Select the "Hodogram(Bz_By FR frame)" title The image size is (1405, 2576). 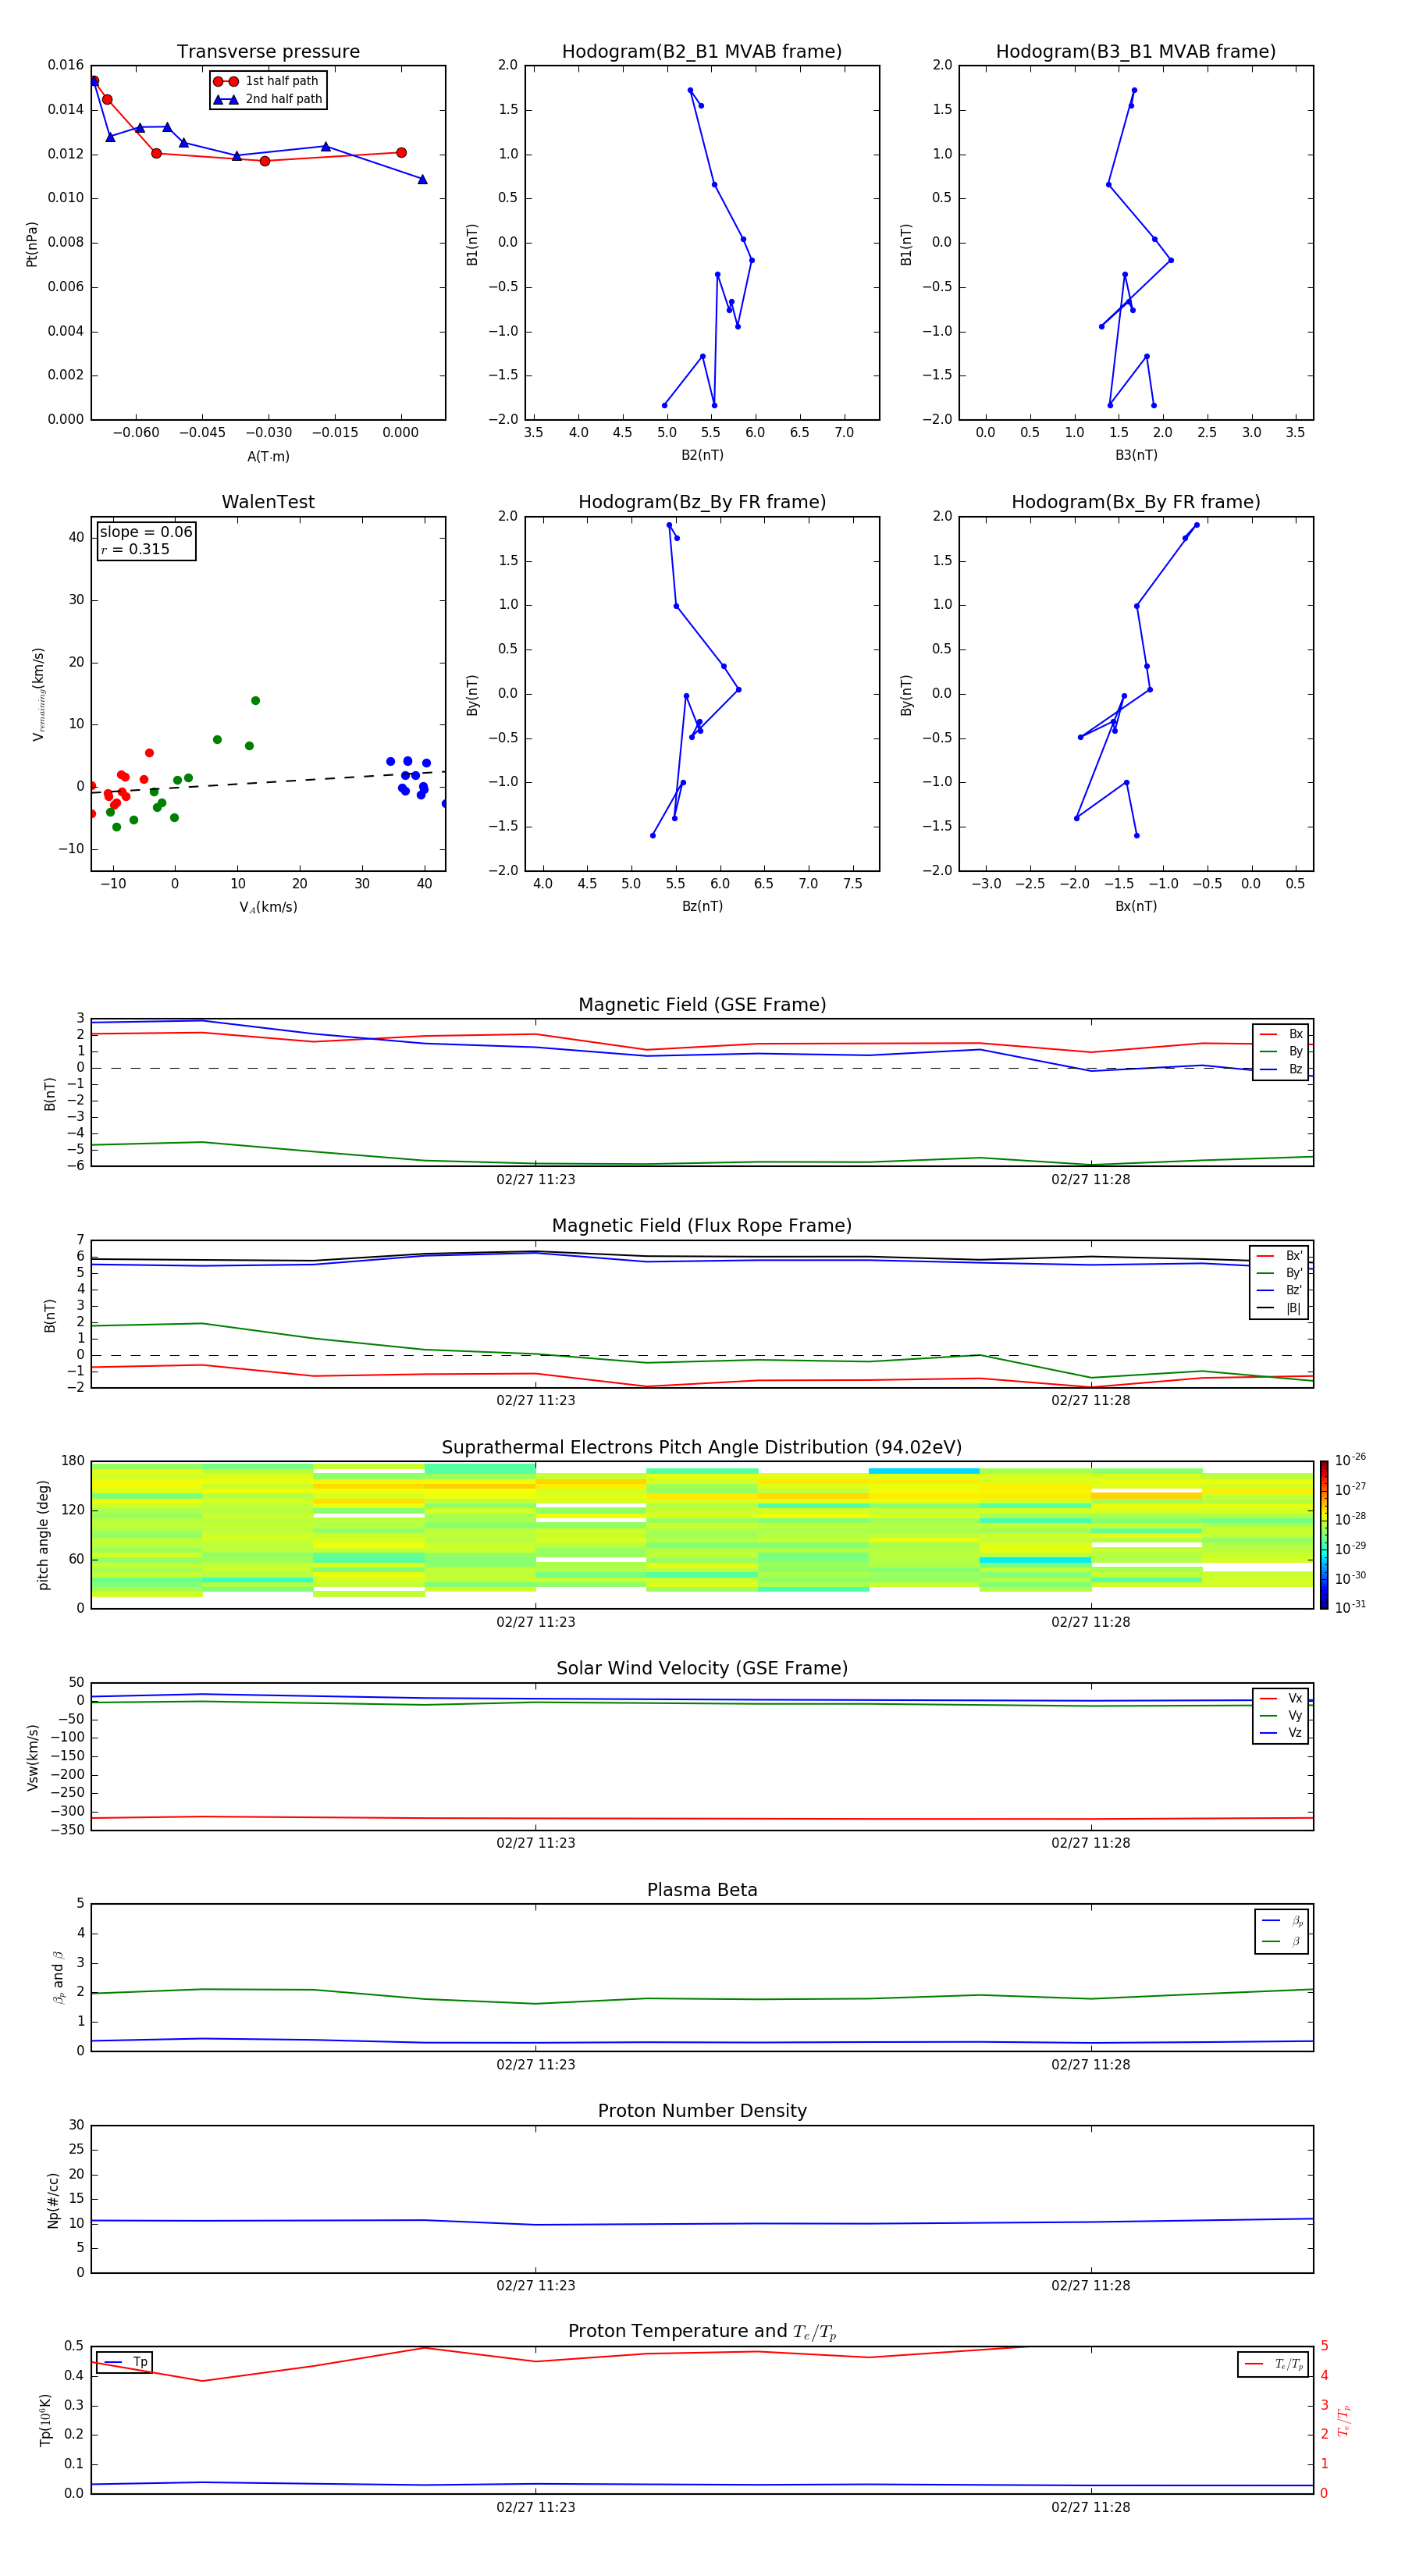pyautogui.click(x=702, y=502)
